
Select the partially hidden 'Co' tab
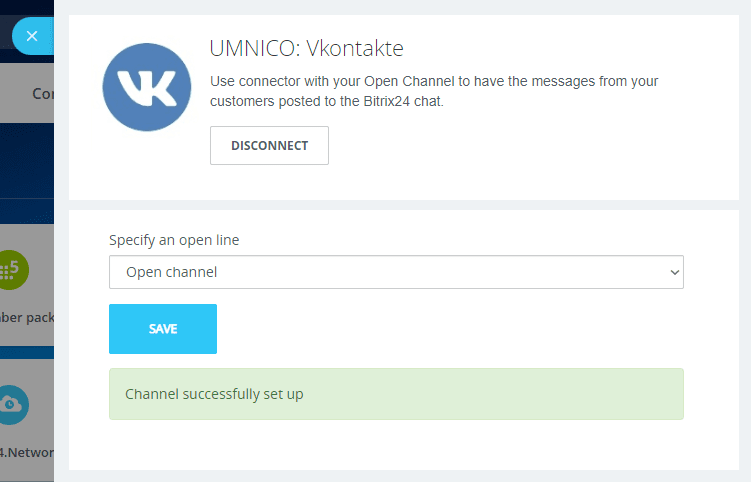pyautogui.click(x=42, y=93)
